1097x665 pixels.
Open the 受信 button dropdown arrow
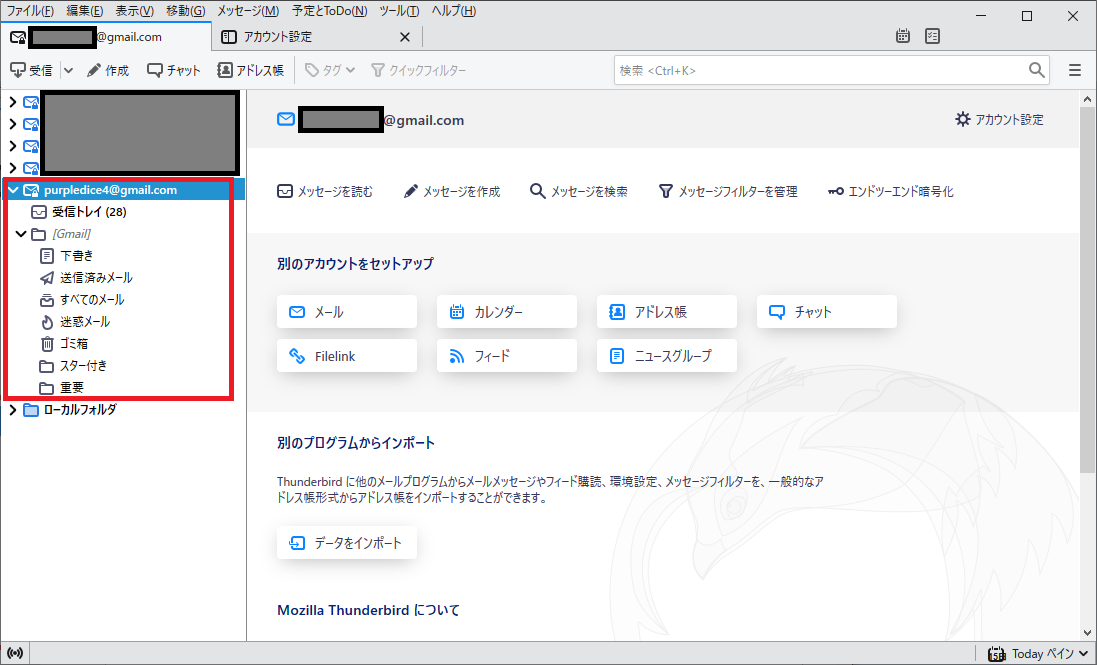(69, 70)
